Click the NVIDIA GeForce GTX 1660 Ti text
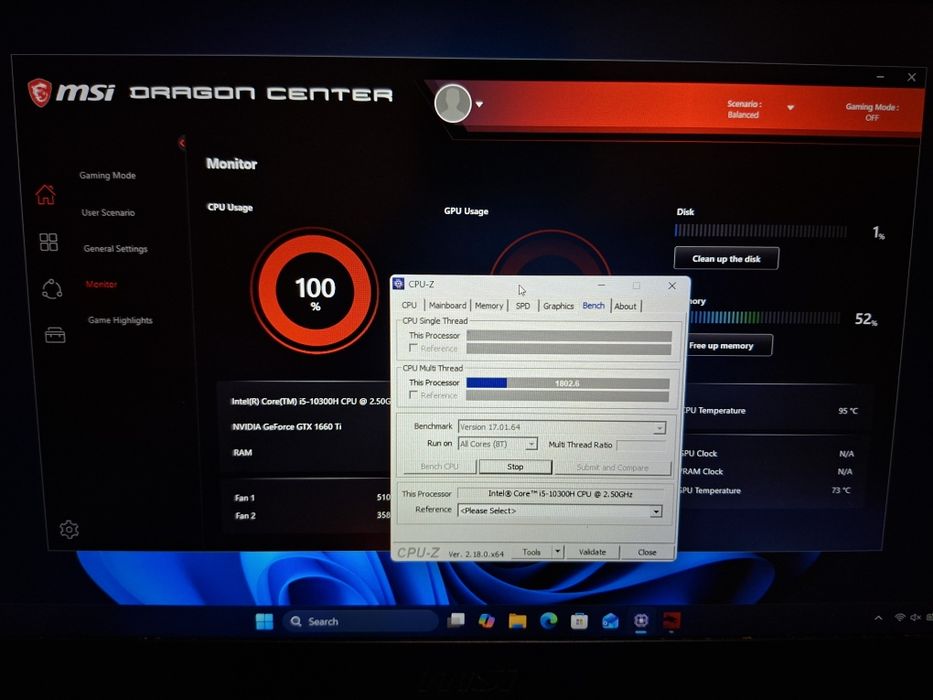Image resolution: width=933 pixels, height=700 pixels. (287, 427)
